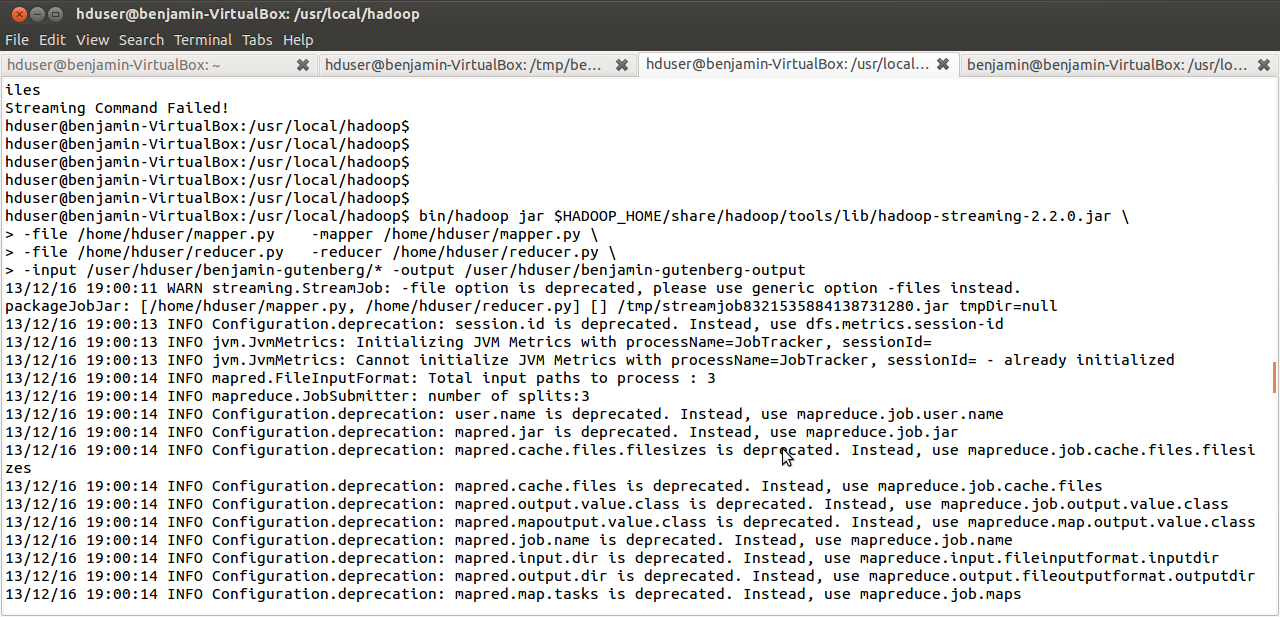Click the 'number of splits:3' line
The image size is (1280, 617).
click(297, 396)
